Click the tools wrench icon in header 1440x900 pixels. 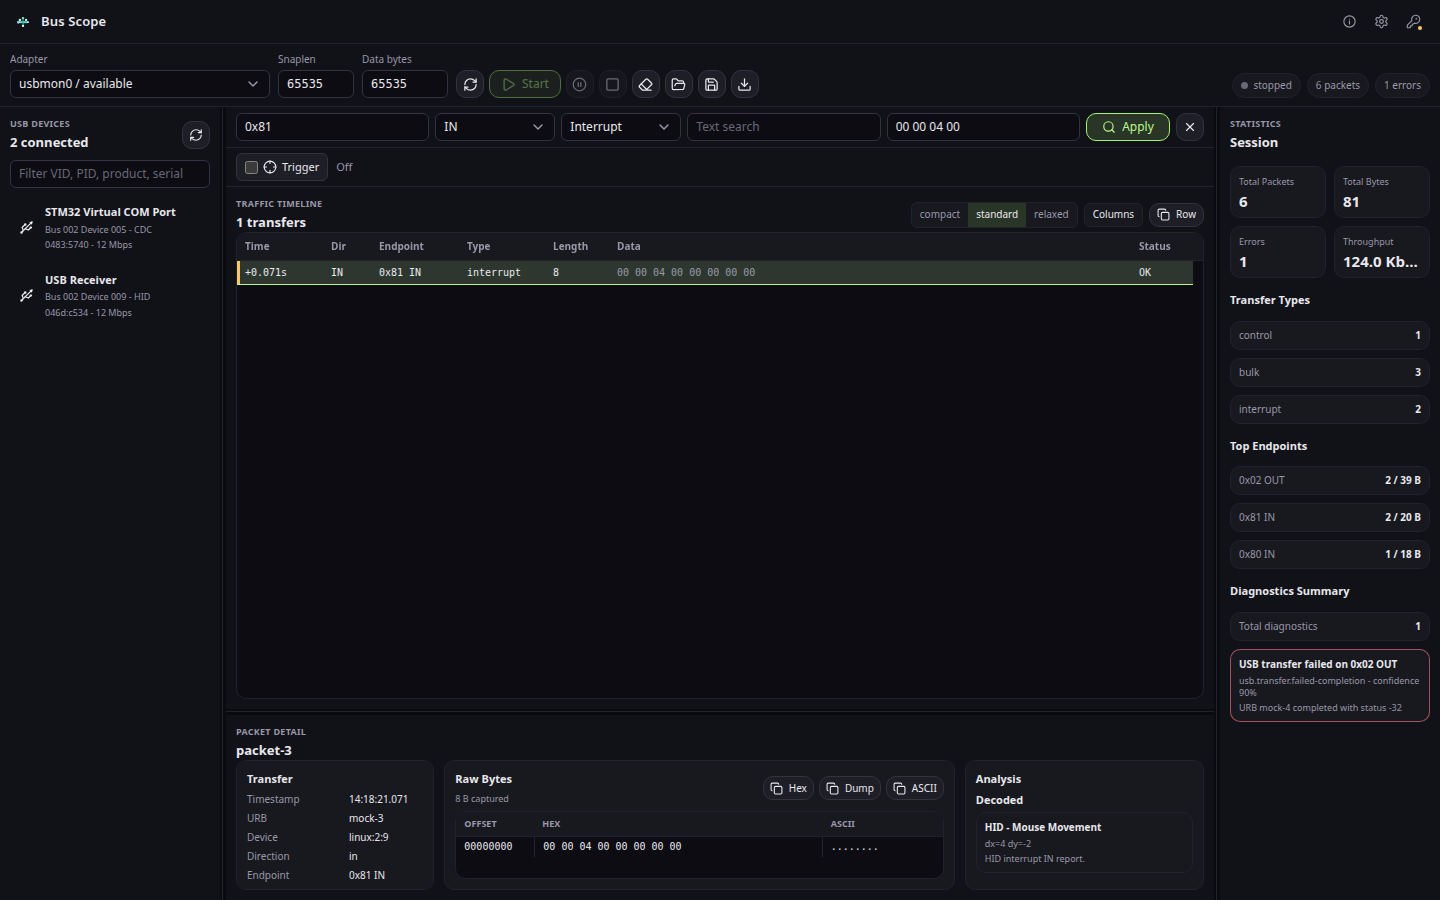tap(1414, 21)
